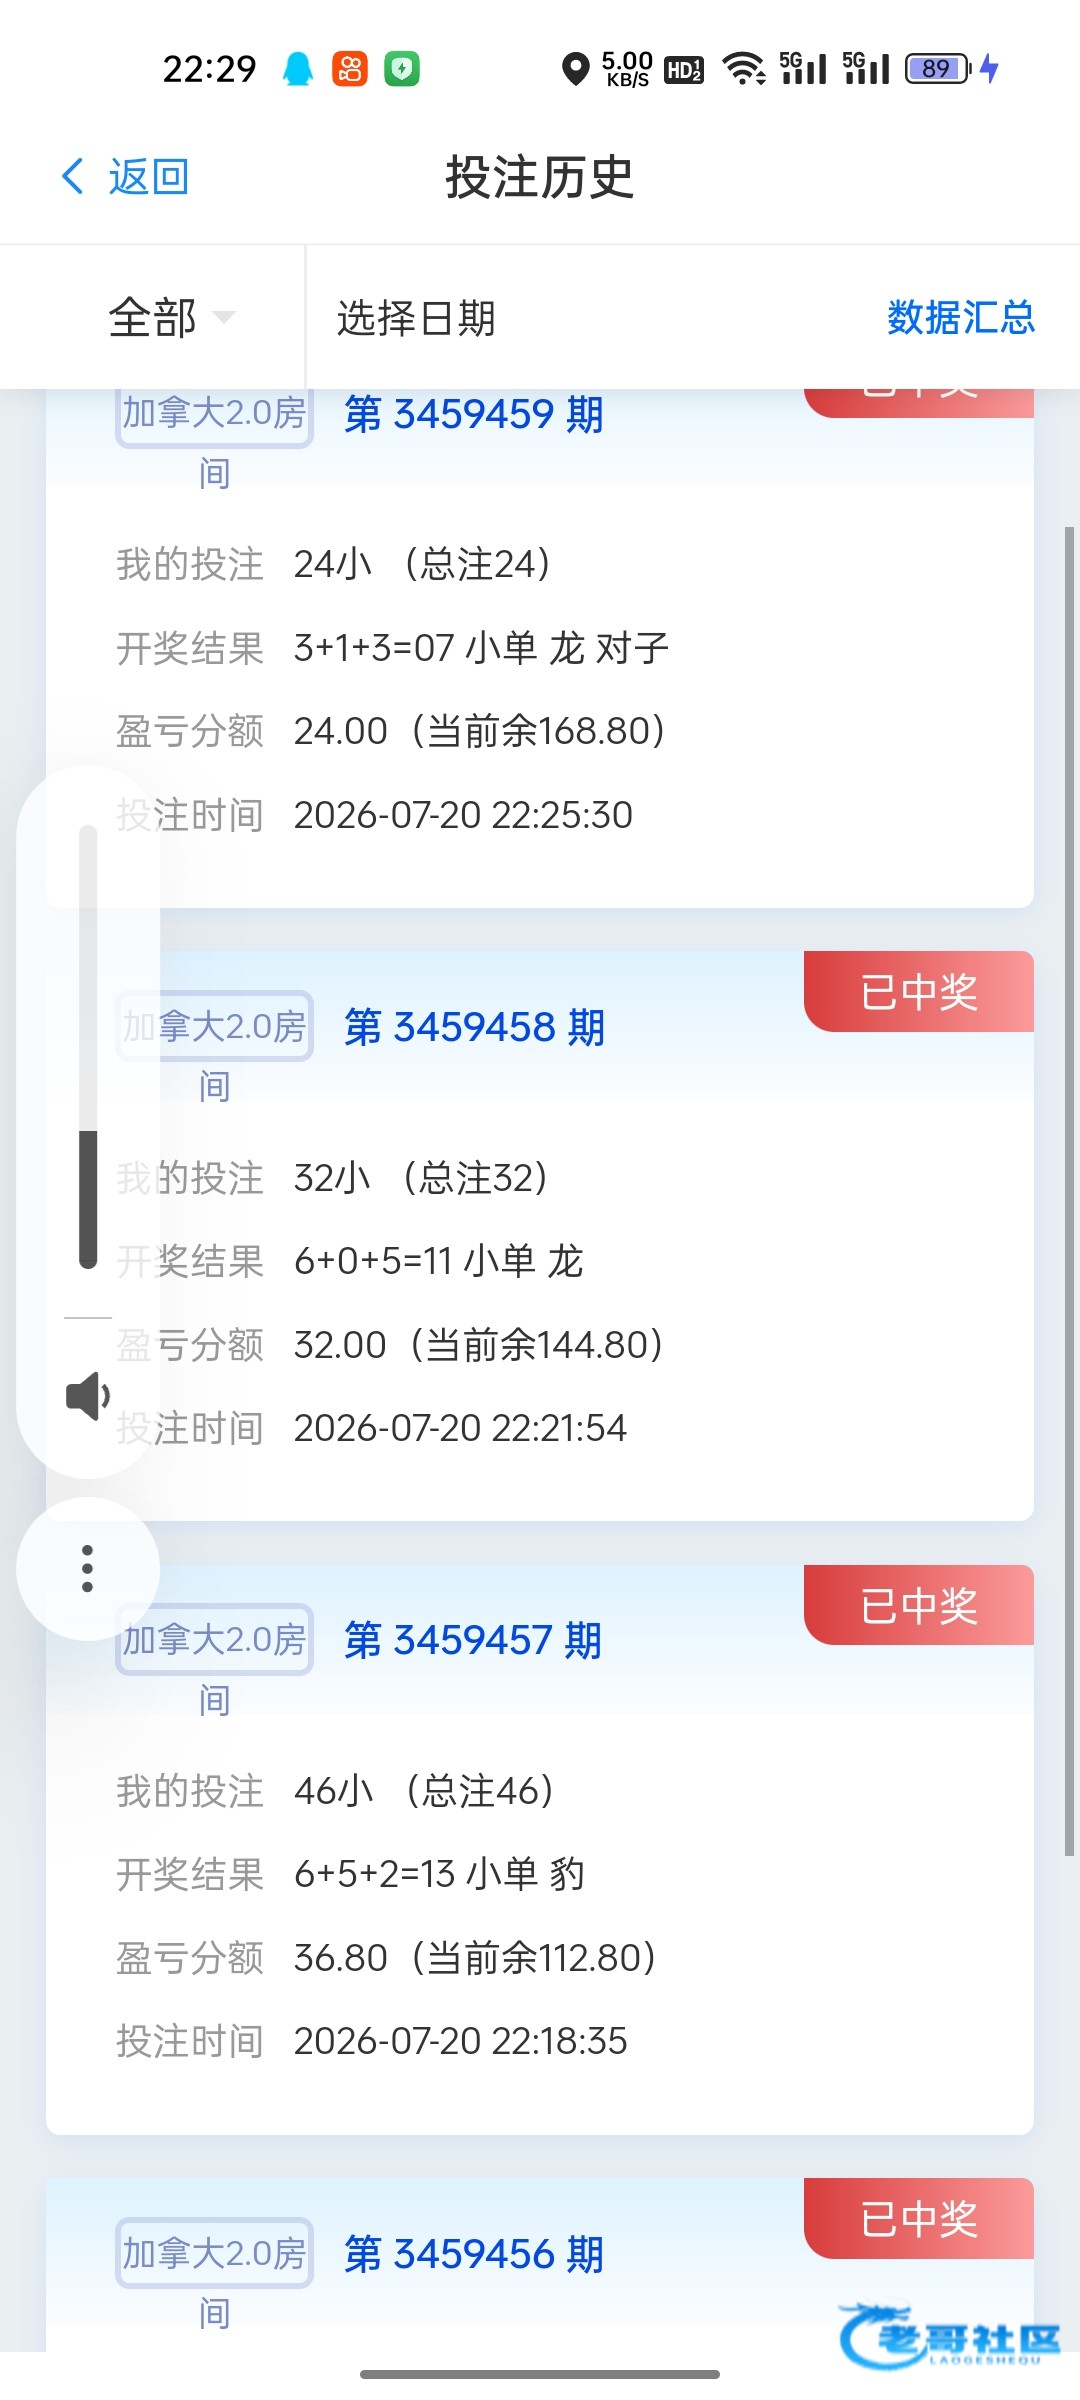Open 数据汇总 data summary
This screenshot has width=1080, height=2400.
coord(960,318)
